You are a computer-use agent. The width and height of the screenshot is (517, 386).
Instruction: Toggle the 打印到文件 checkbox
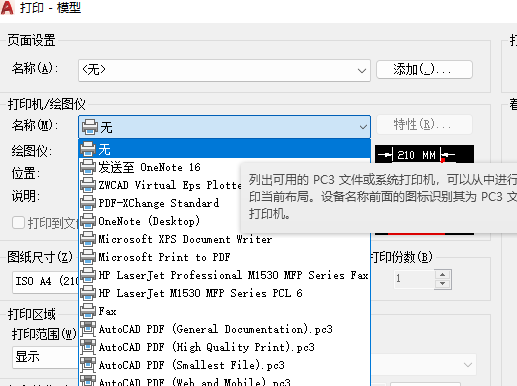coord(18,223)
